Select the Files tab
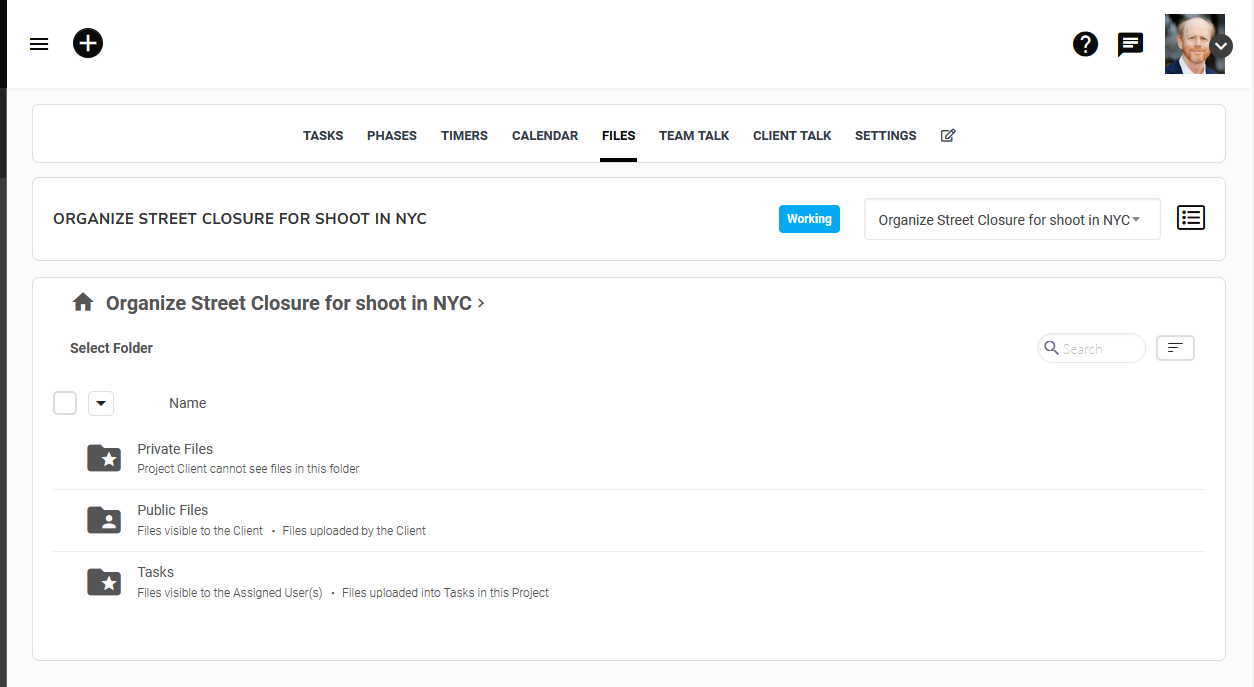The height and width of the screenshot is (687, 1254). point(618,135)
